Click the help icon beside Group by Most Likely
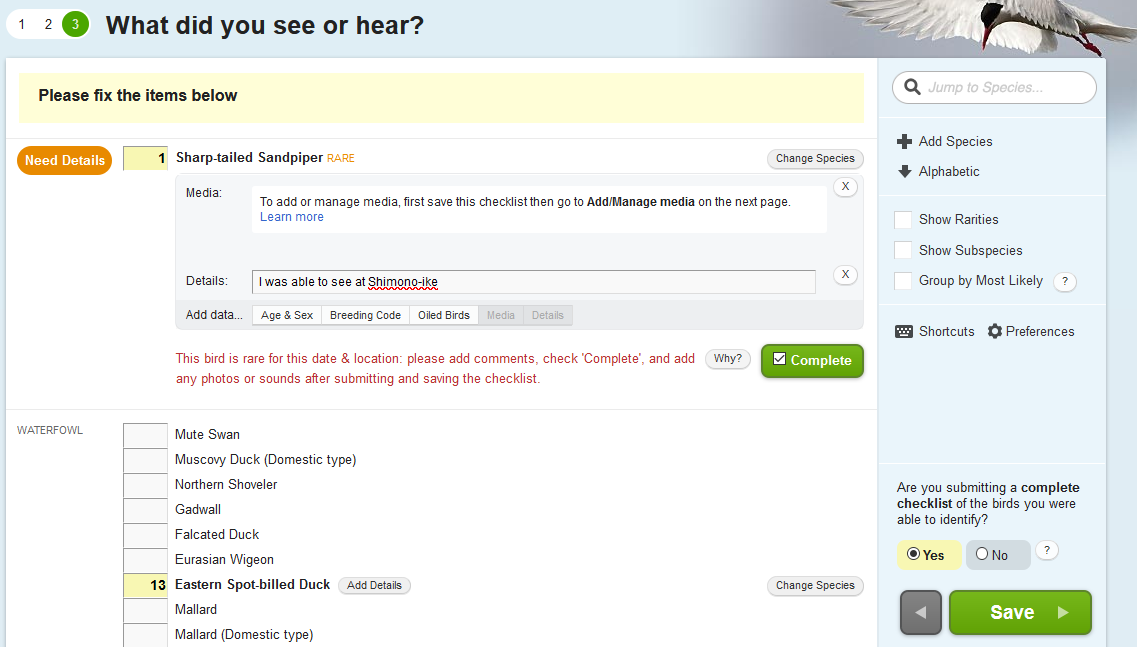This screenshot has width=1137, height=647. 1064,281
